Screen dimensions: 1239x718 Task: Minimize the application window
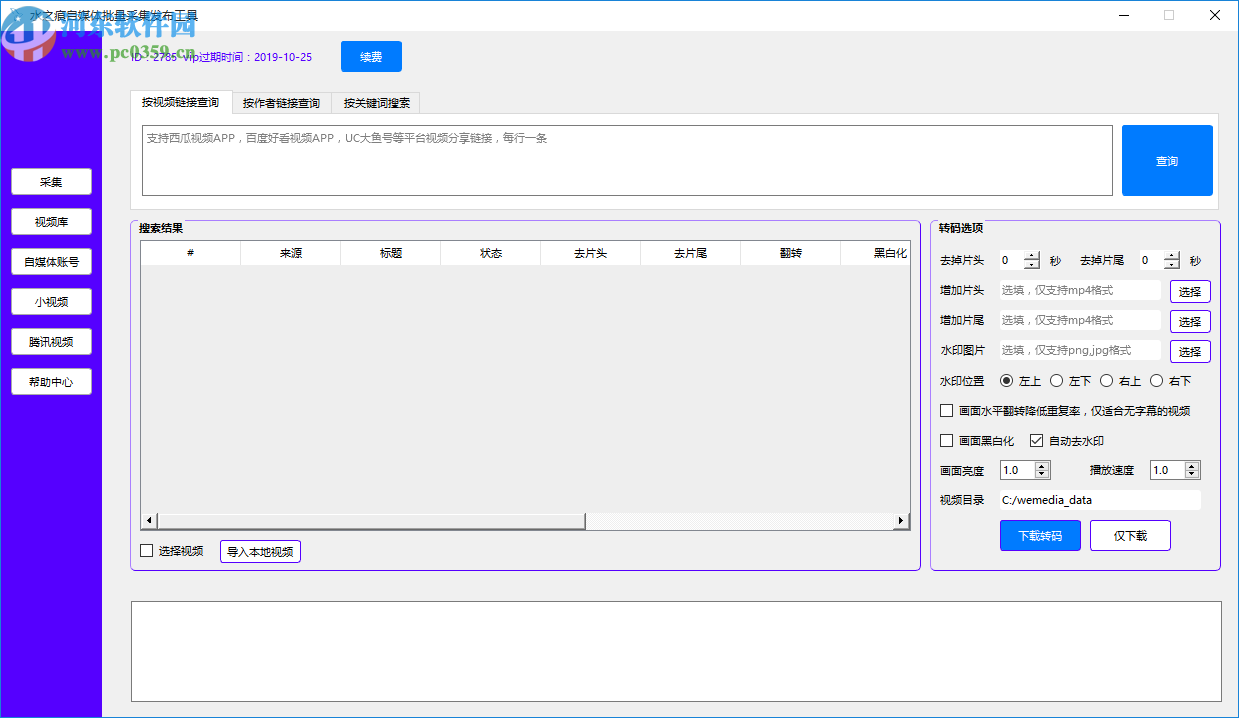[x=1124, y=15]
